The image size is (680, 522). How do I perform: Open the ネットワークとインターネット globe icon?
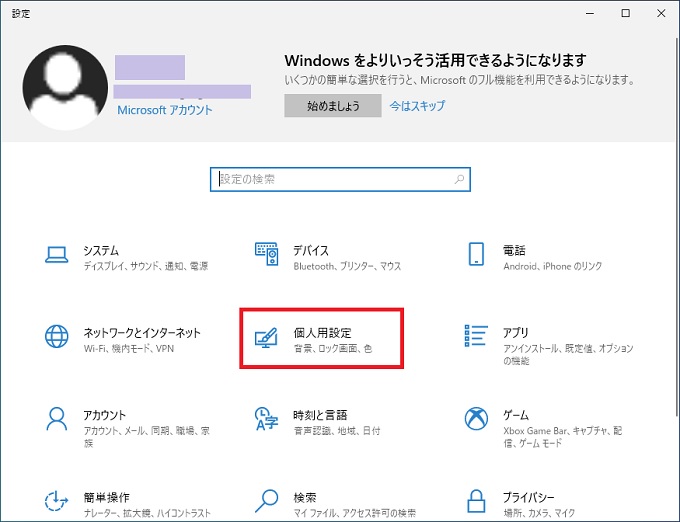click(56, 336)
